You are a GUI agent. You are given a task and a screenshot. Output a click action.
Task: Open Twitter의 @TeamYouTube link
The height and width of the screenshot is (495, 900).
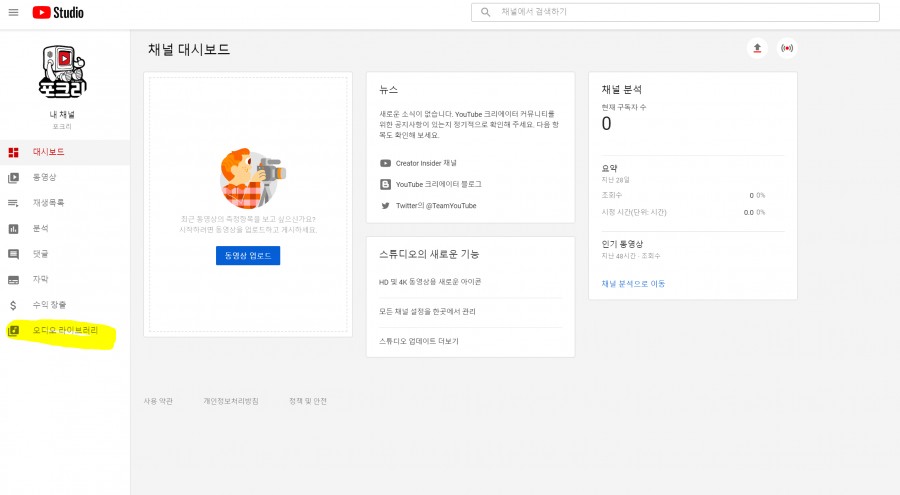click(x=436, y=206)
